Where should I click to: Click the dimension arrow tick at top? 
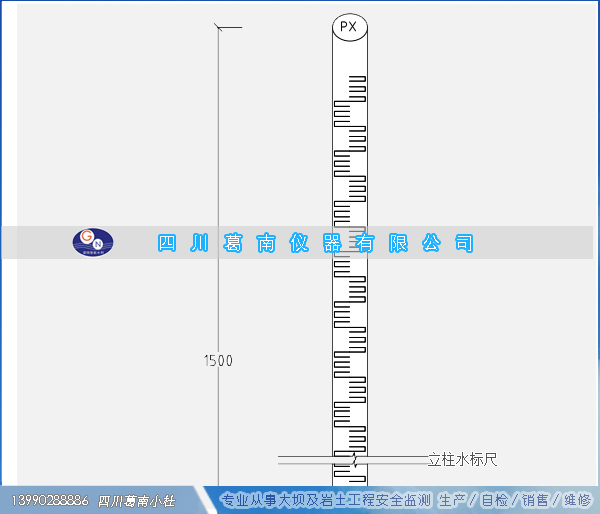[x=228, y=27]
